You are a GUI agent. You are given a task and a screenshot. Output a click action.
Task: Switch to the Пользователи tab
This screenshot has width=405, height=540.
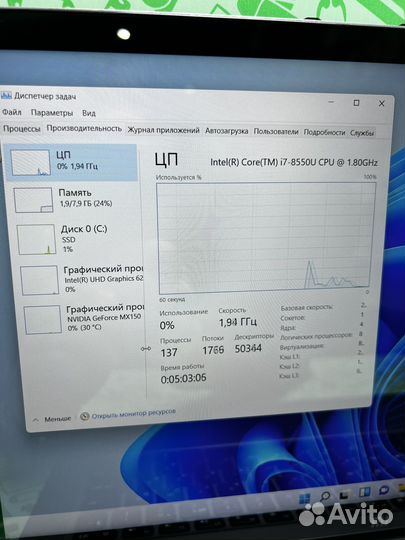coord(276,132)
